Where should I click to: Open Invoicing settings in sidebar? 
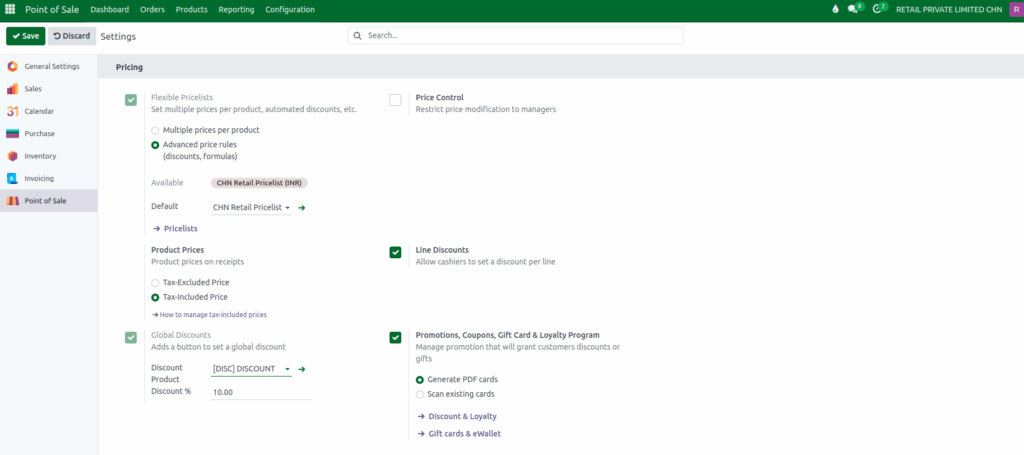(39, 178)
